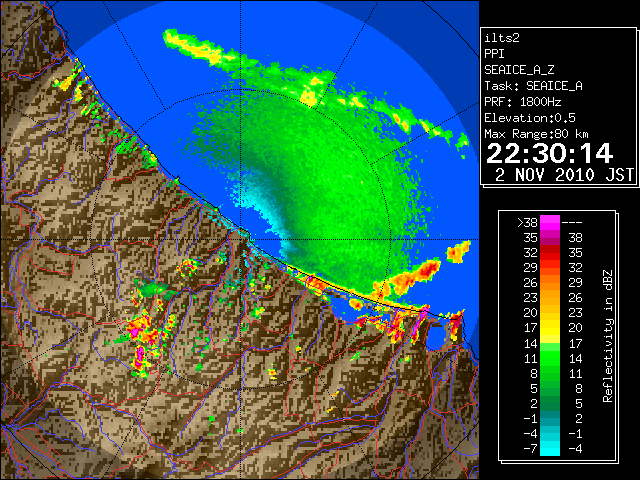Screen dimensions: 640x480
Task: Pick the bright green band on the scale
Action: [x=550, y=358]
